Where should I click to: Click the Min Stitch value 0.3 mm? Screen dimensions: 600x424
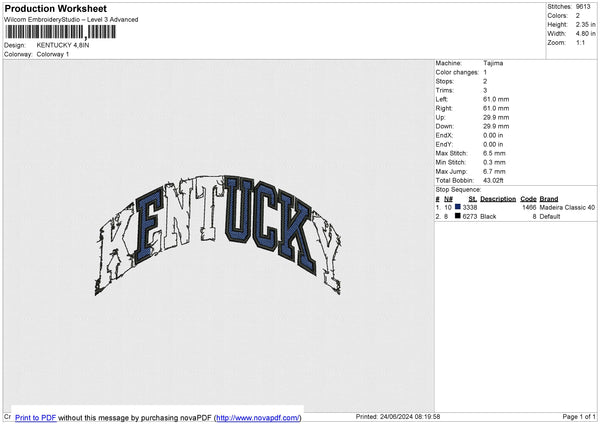click(x=494, y=162)
